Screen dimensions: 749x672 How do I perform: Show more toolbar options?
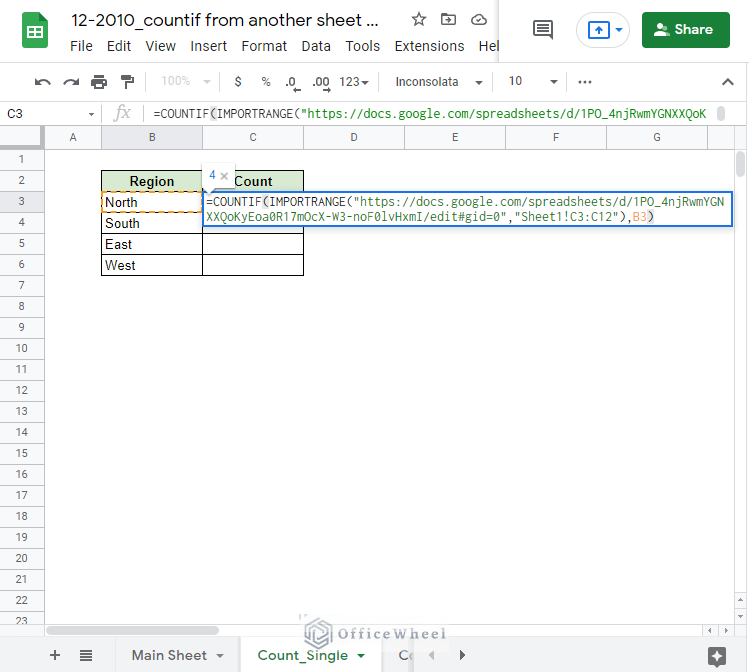[x=585, y=82]
